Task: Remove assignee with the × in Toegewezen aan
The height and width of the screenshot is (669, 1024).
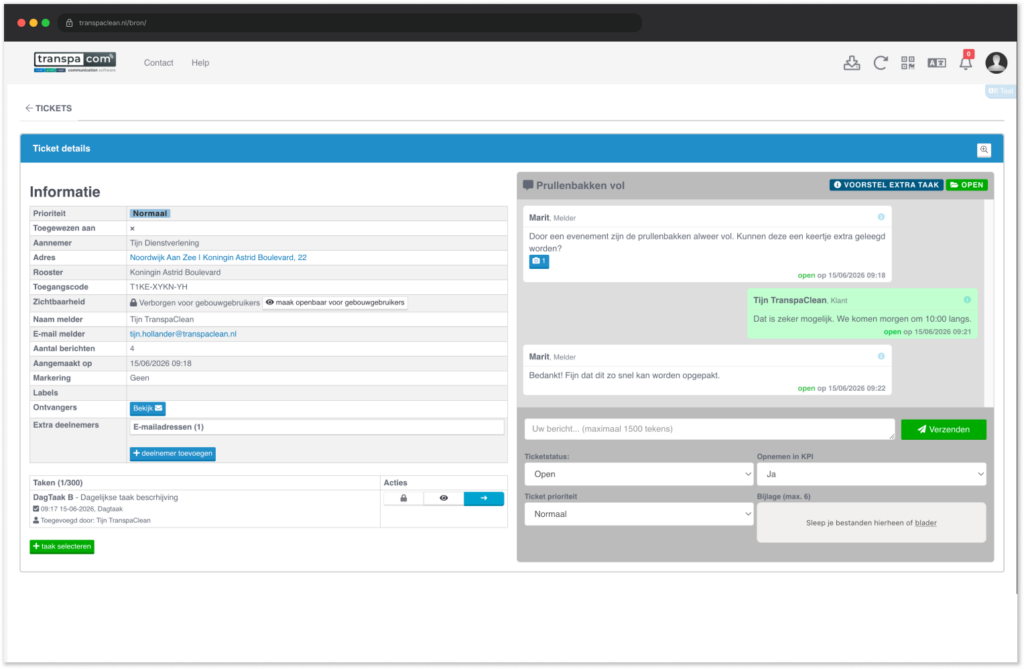Action: [132, 229]
